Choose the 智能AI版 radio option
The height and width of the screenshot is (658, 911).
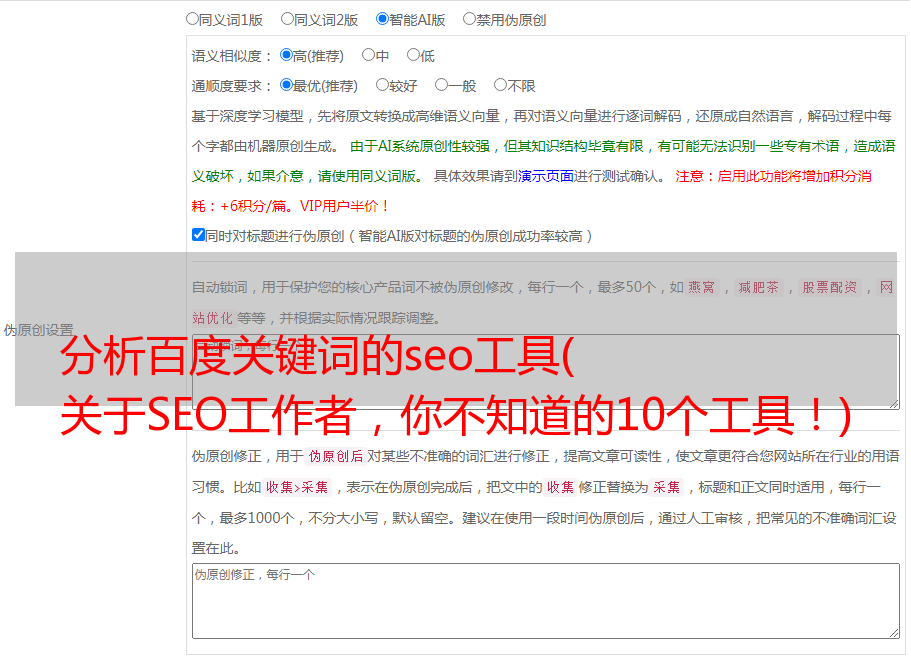(382, 19)
